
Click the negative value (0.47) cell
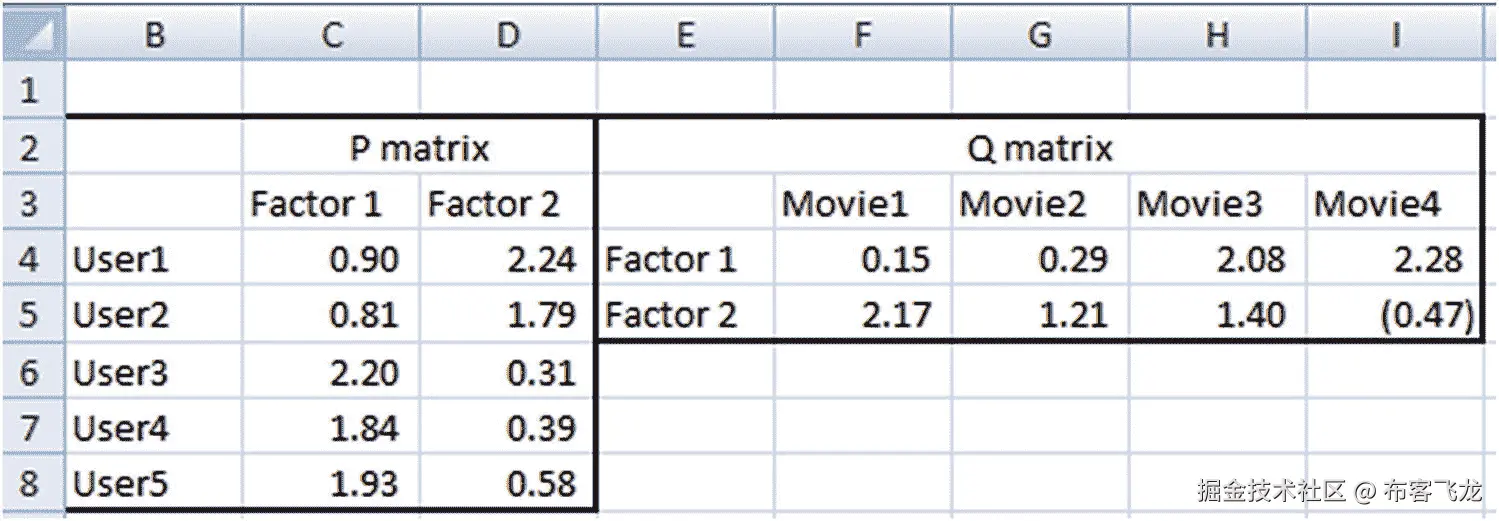[1394, 316]
